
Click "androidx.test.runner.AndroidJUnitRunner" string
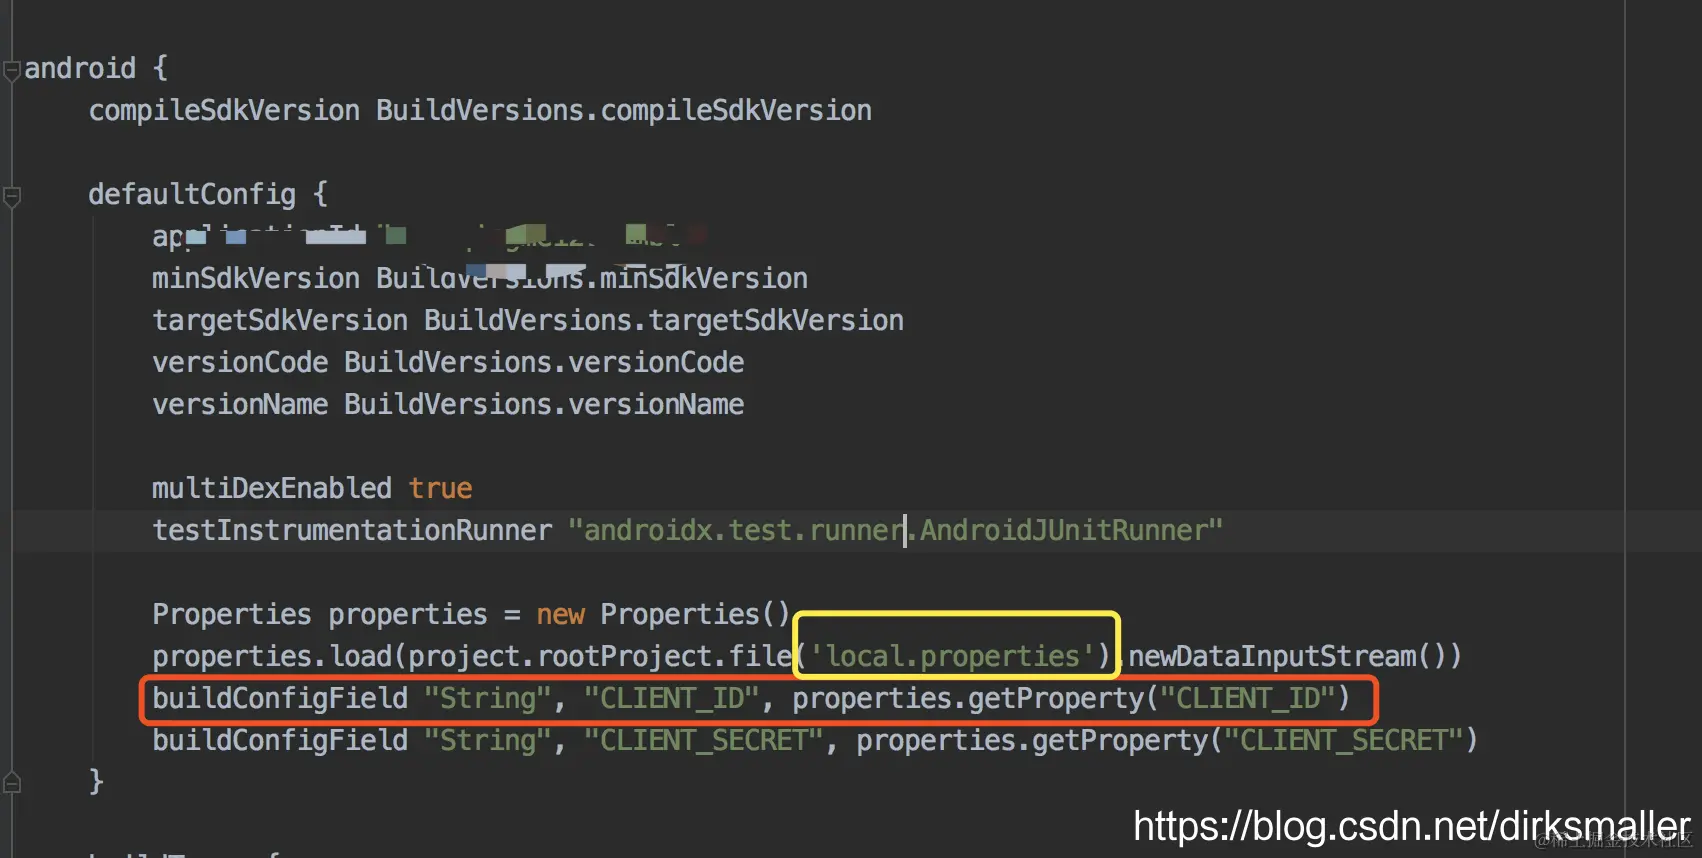(x=896, y=530)
